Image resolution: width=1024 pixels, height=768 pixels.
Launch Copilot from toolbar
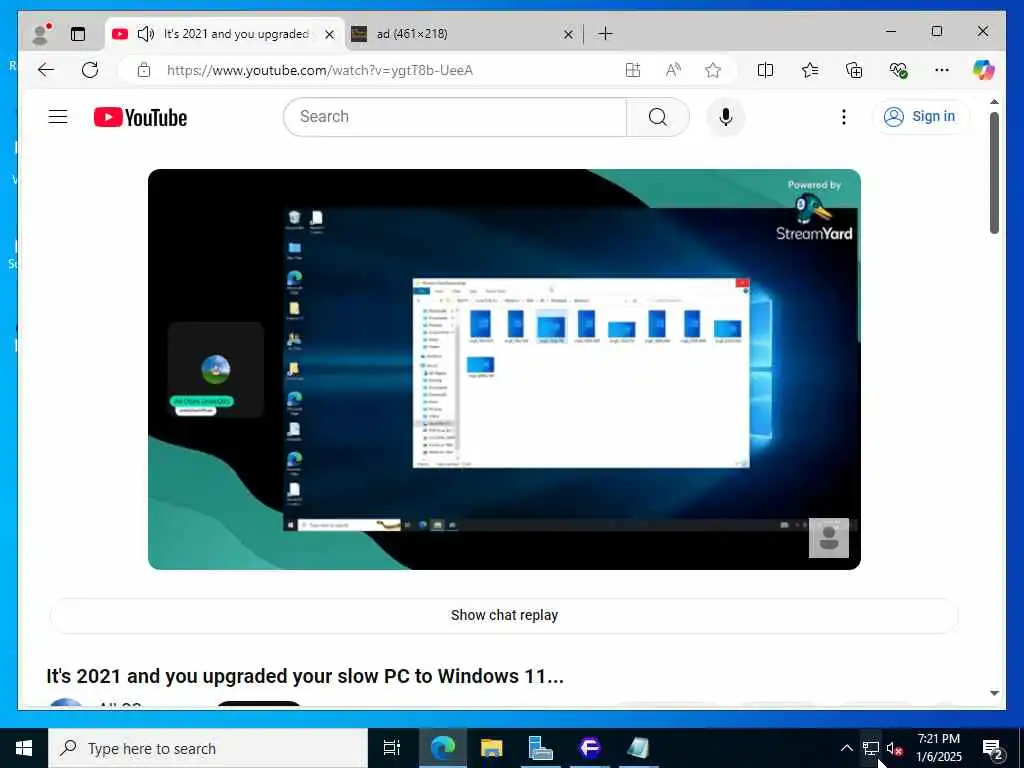point(984,70)
